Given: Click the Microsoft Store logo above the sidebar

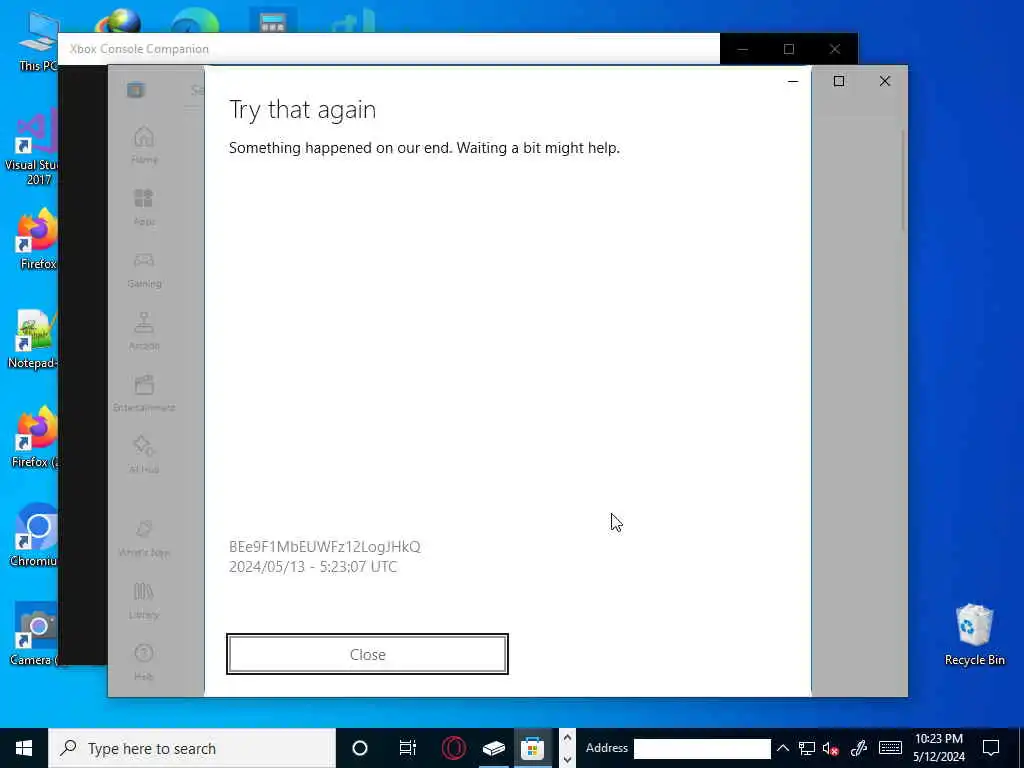Looking at the screenshot, I should pos(136,90).
